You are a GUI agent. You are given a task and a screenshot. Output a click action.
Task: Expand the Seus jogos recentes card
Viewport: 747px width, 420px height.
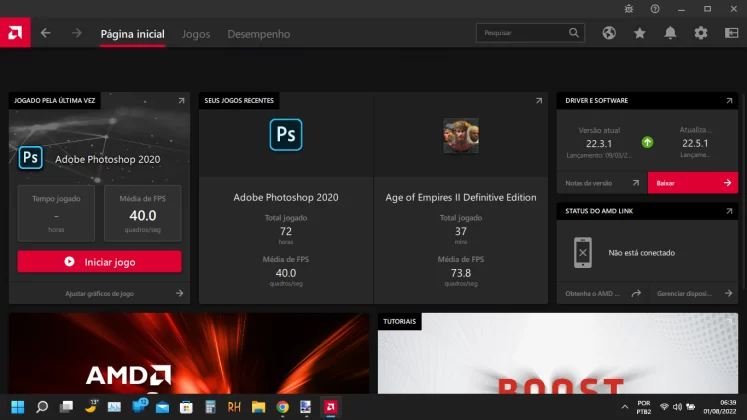539,100
